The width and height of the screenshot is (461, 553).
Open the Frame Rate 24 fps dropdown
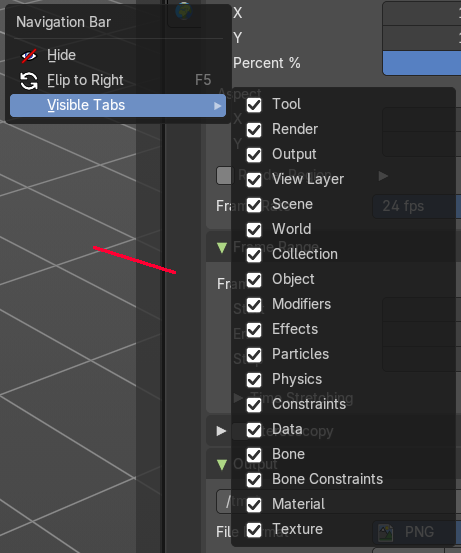coord(417,206)
